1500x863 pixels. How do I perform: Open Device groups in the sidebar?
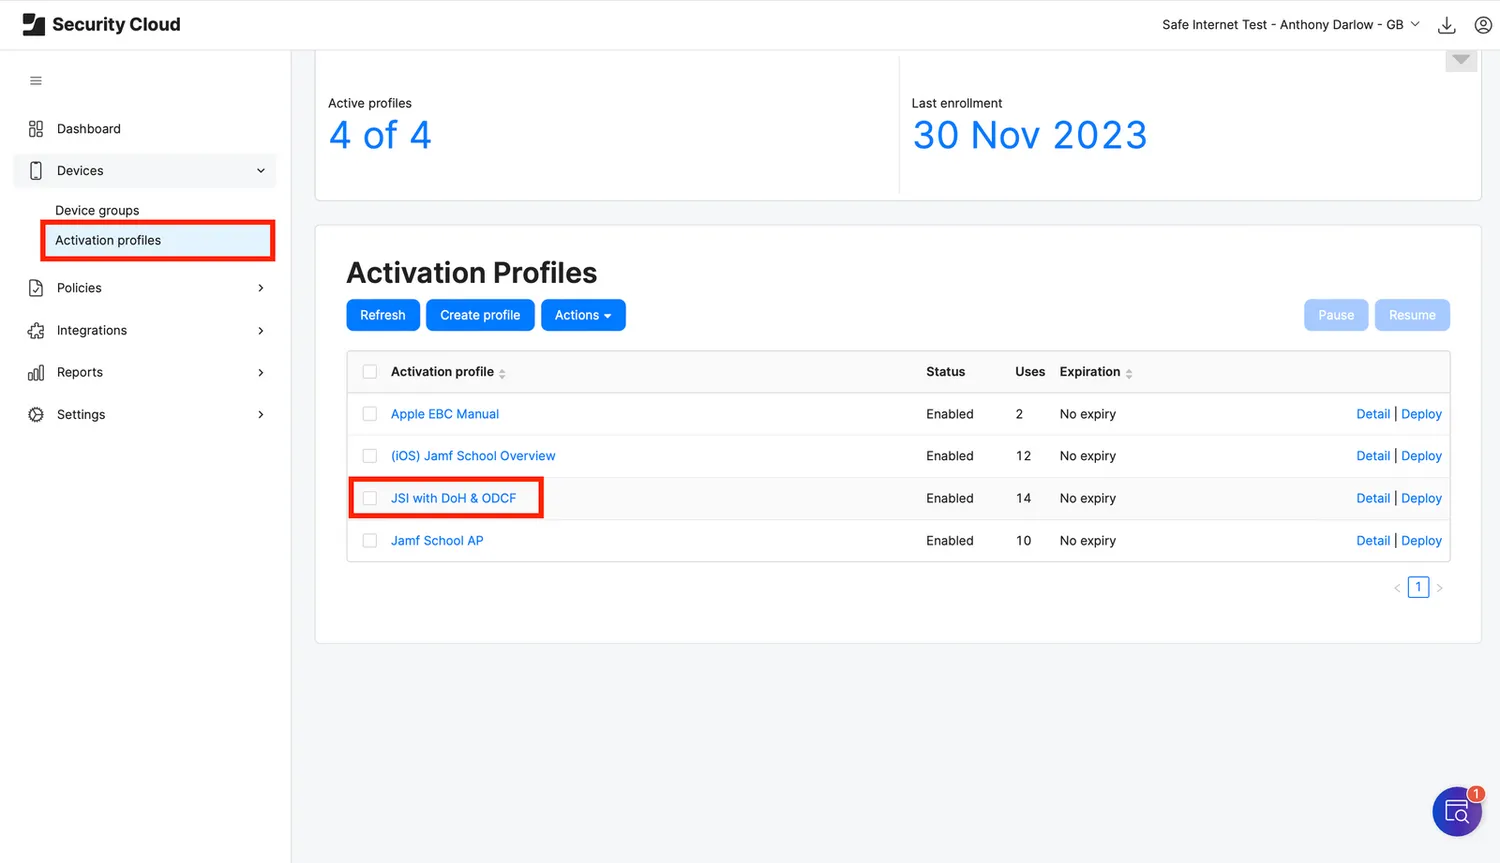click(97, 210)
